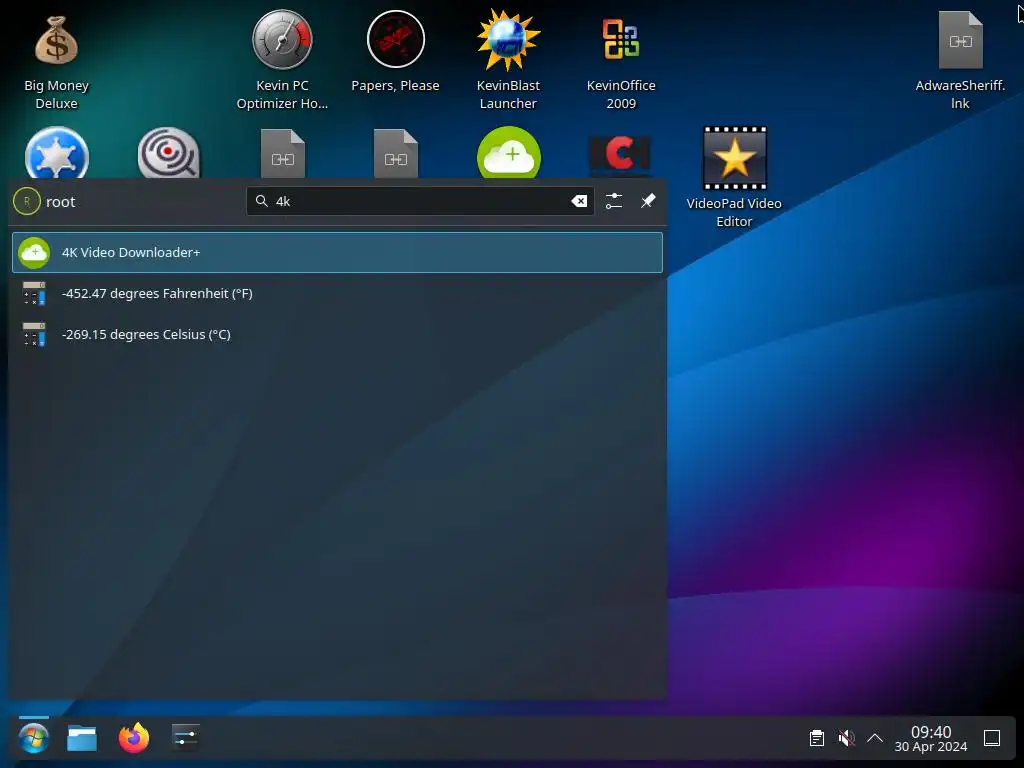Click the radar magnifier desktop icon
1024x768 pixels.
[169, 153]
